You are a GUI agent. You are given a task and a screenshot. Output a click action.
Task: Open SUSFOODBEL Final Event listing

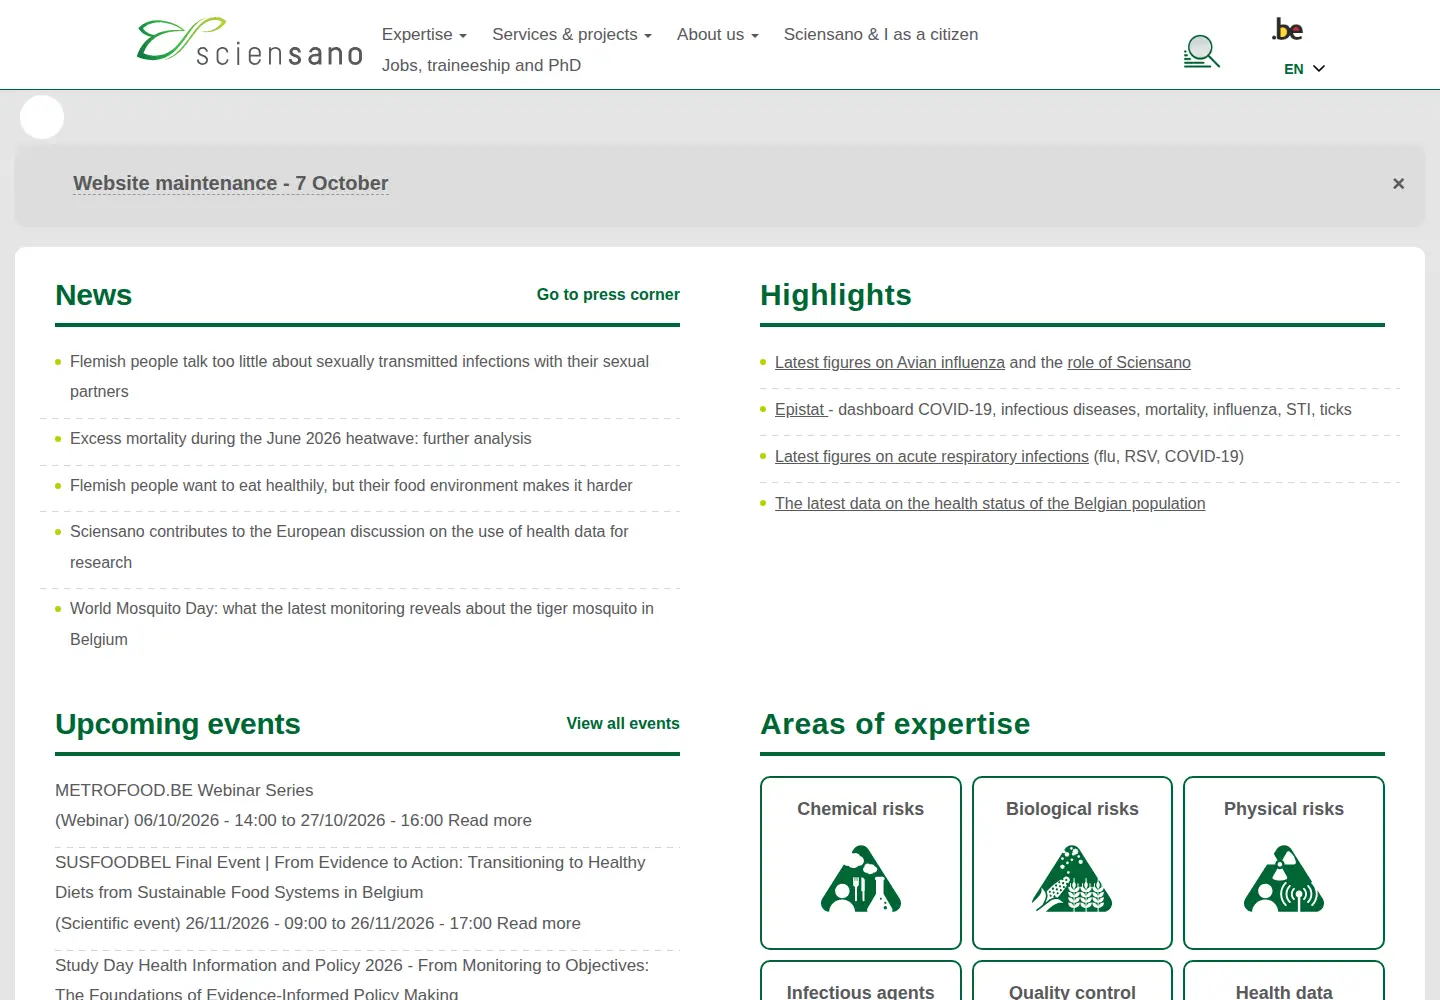350,877
